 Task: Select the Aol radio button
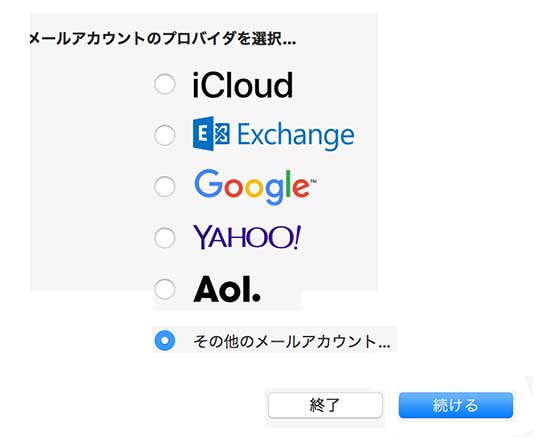click(x=165, y=289)
